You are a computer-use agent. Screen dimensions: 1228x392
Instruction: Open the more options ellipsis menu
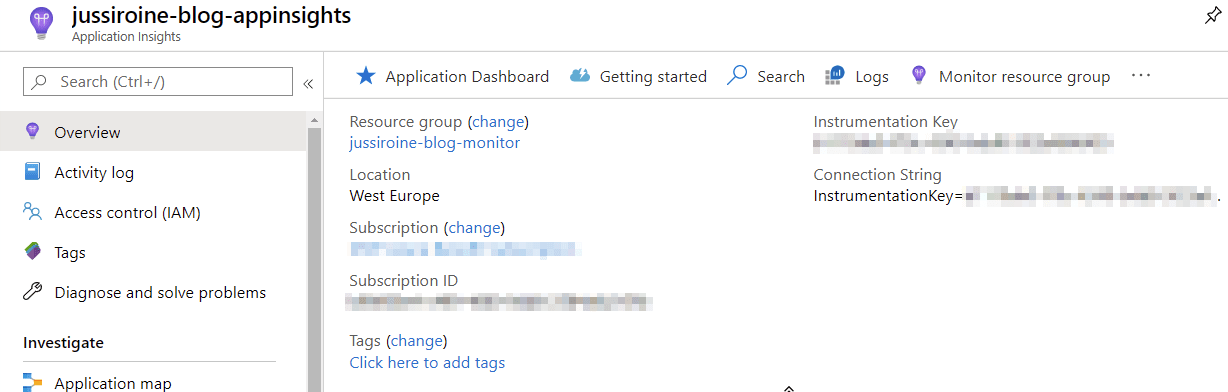click(1141, 76)
